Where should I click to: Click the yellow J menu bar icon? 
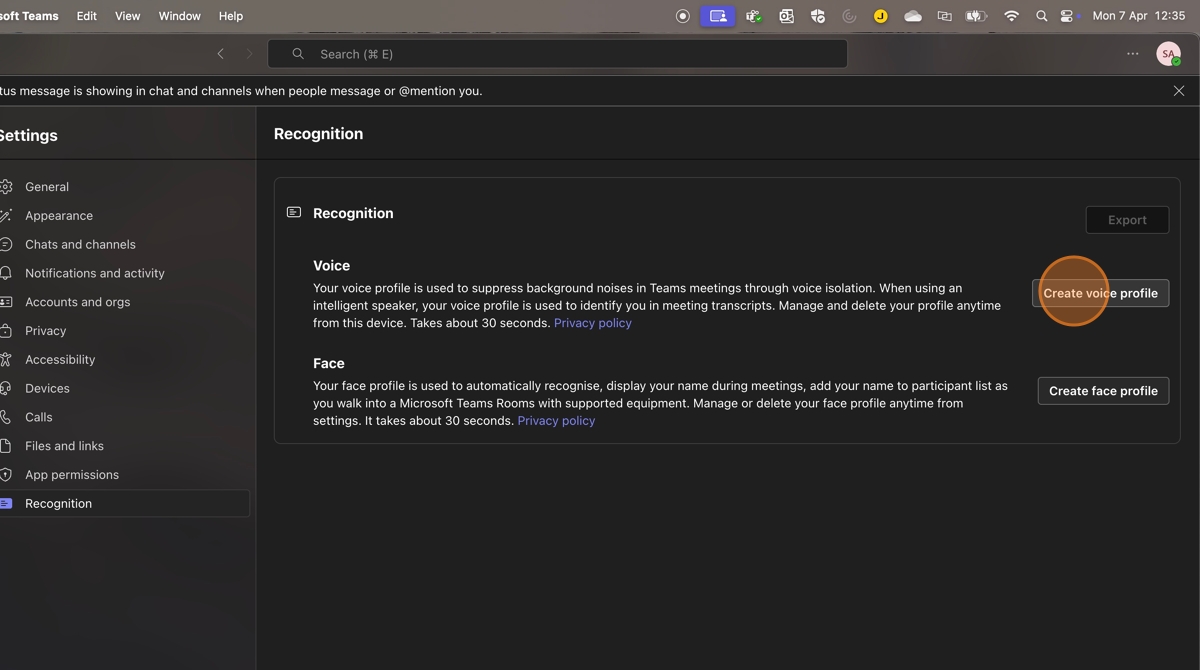pos(881,16)
